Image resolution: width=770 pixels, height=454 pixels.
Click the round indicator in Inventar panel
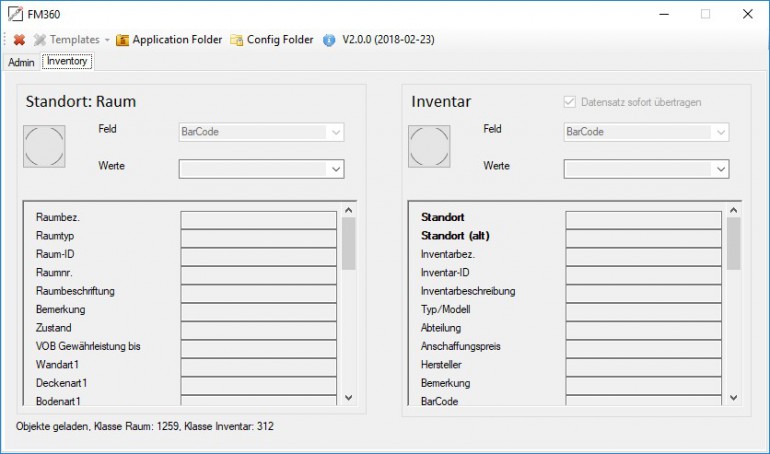[x=429, y=147]
